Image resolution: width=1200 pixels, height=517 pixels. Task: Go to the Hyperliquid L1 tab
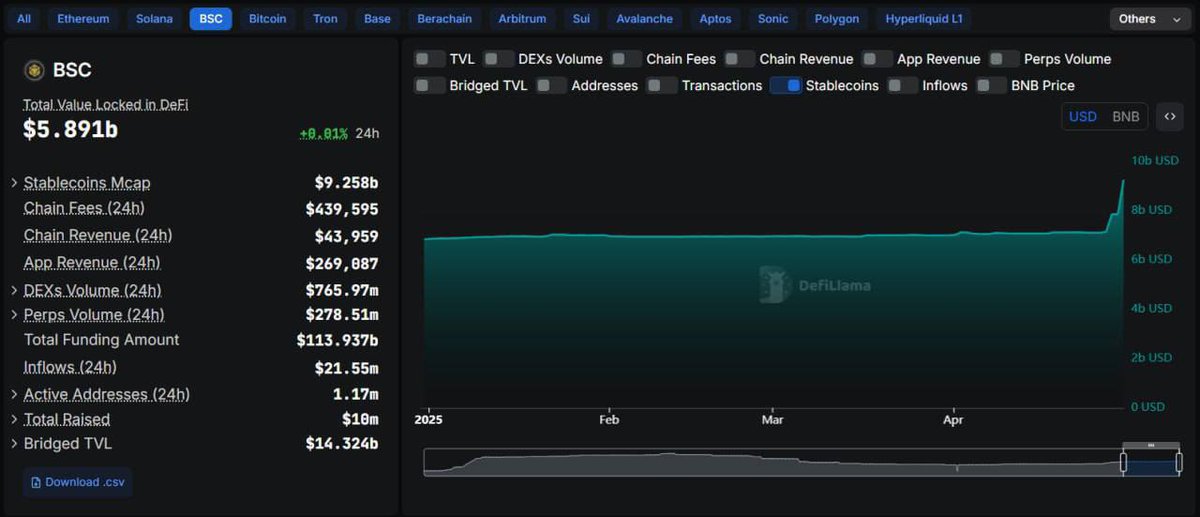(923, 19)
